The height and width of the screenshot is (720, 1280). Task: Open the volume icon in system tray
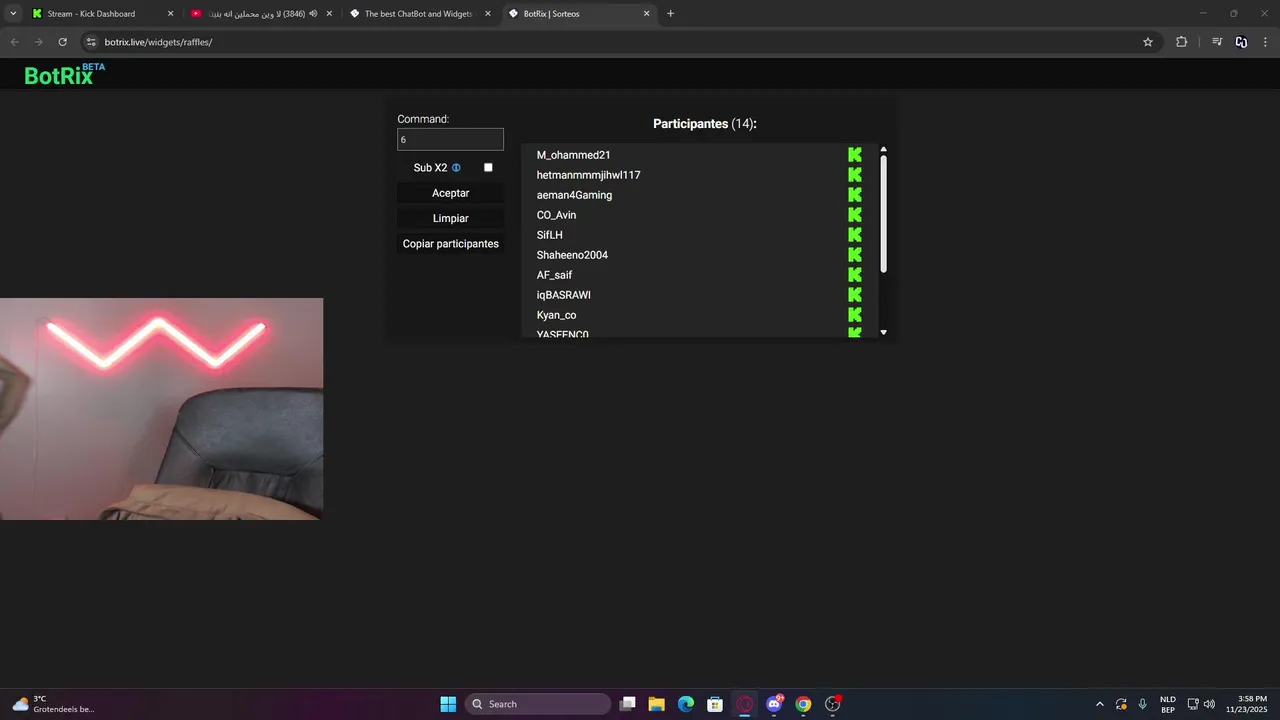click(x=1209, y=704)
